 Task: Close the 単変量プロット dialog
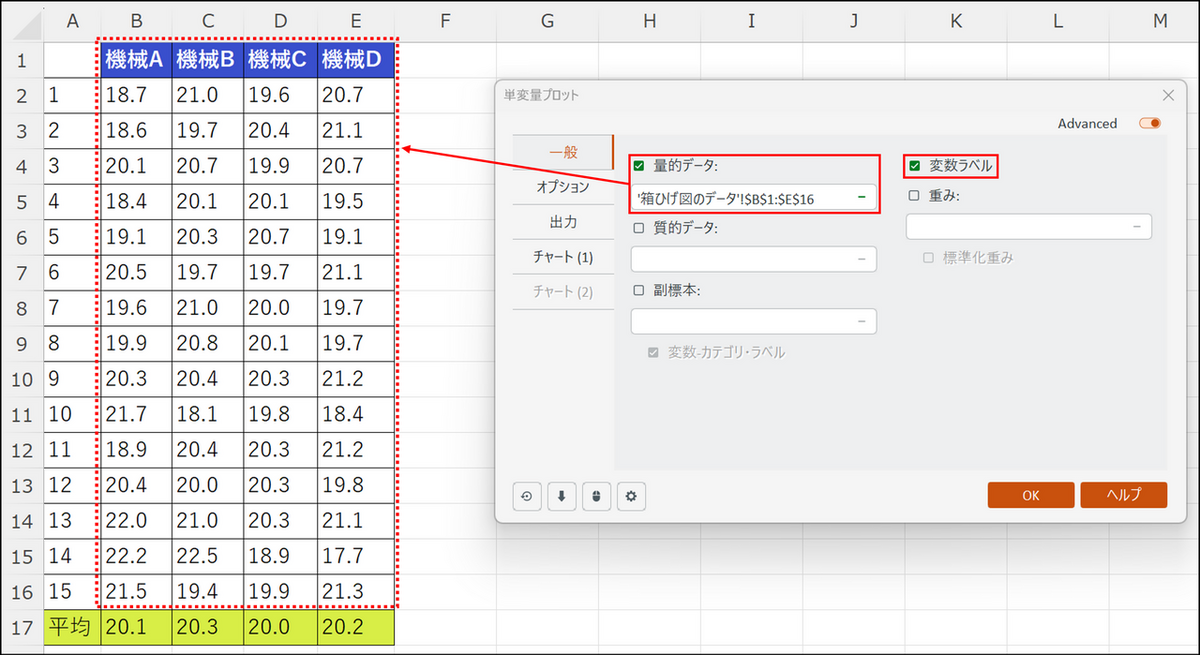(1168, 95)
